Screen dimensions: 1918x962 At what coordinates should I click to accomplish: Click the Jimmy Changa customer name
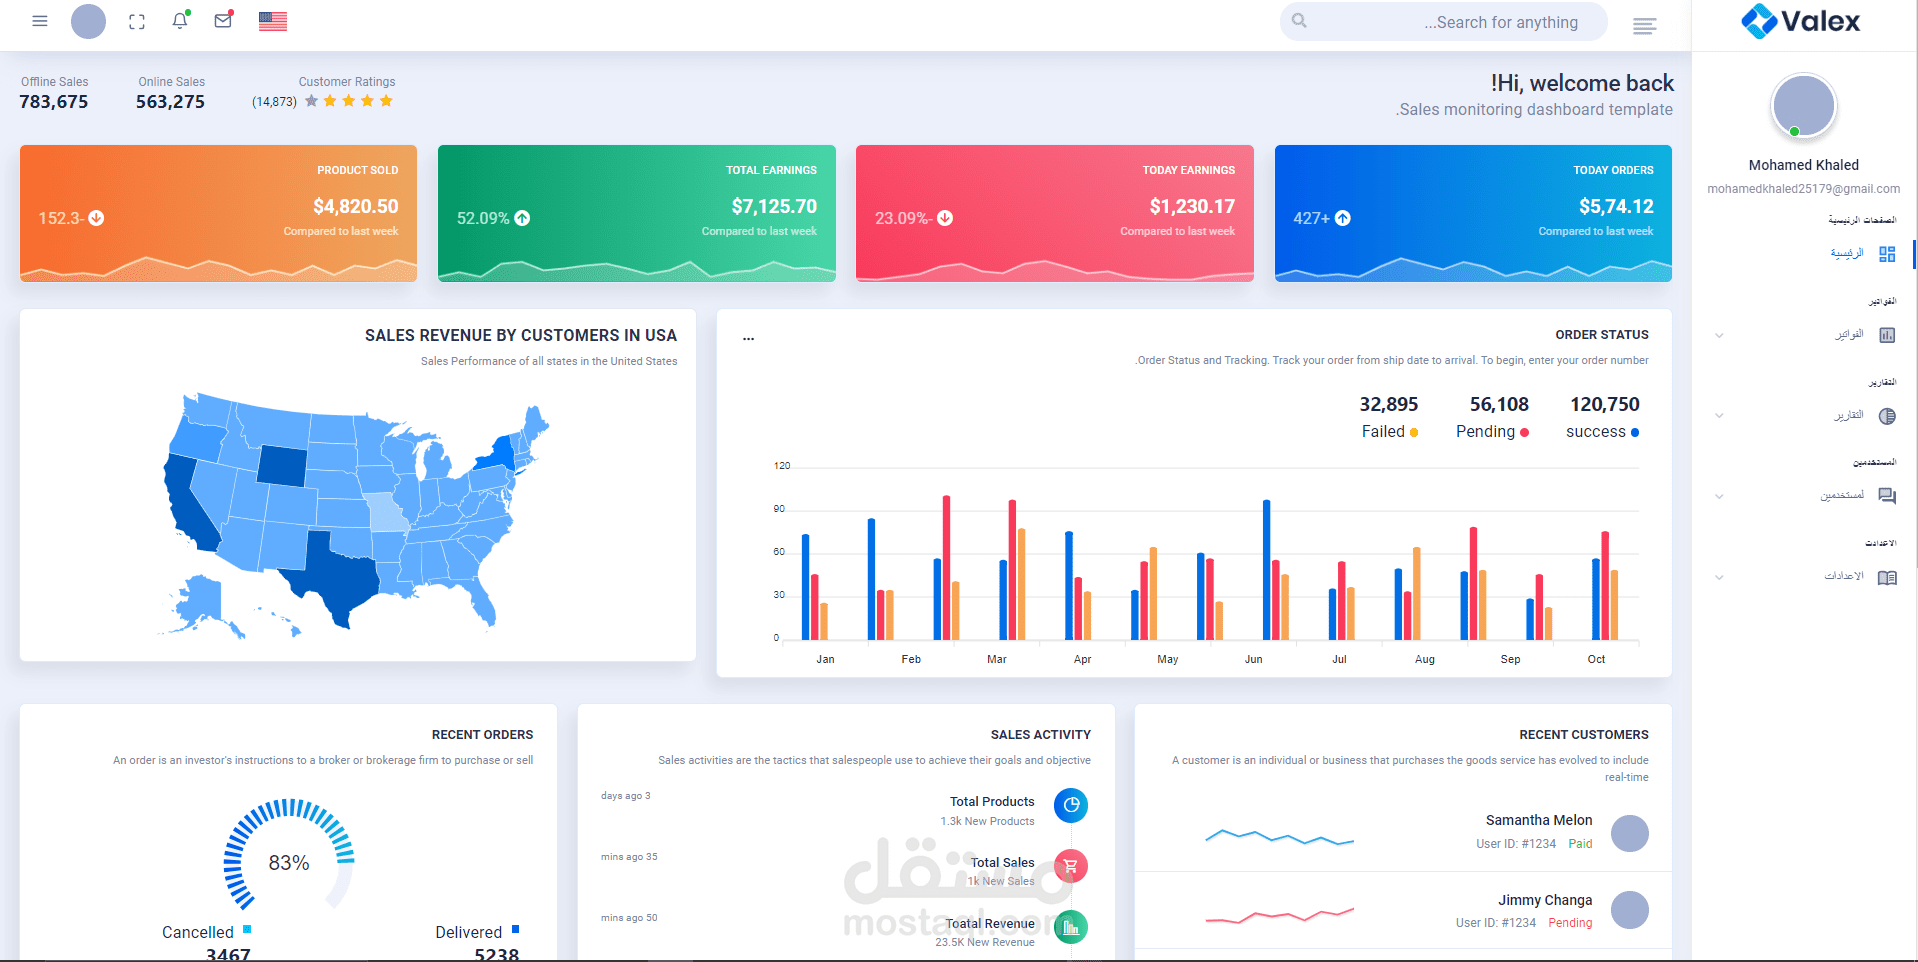tap(1545, 900)
